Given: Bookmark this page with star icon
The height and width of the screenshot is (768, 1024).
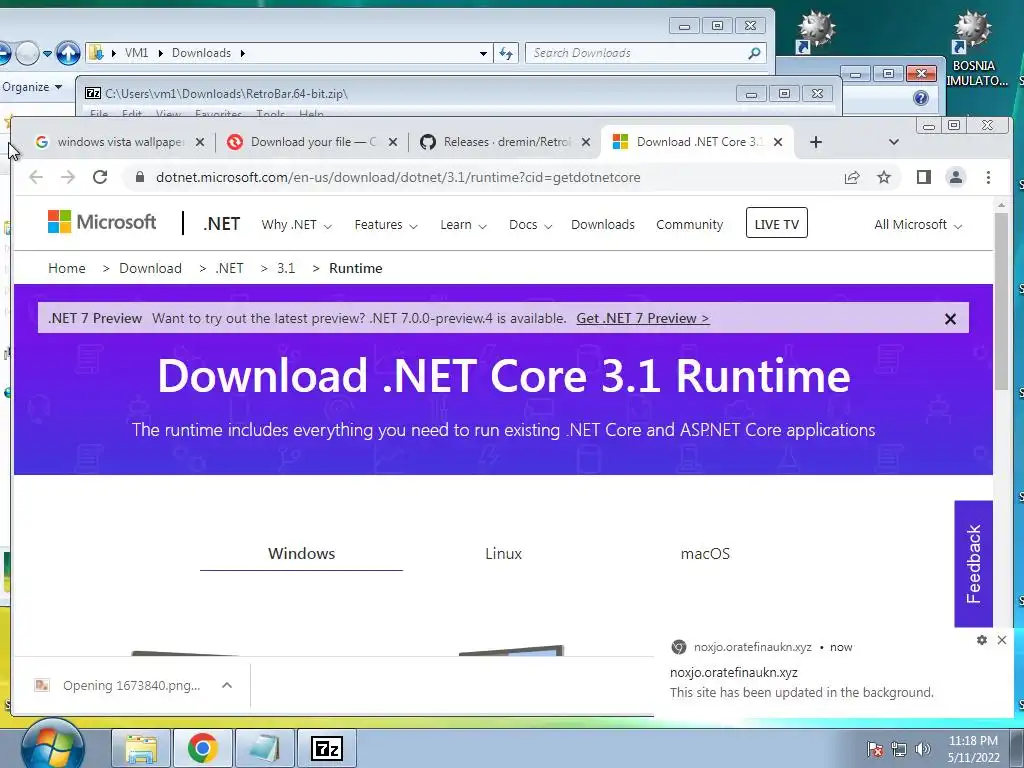Looking at the screenshot, I should (x=884, y=177).
